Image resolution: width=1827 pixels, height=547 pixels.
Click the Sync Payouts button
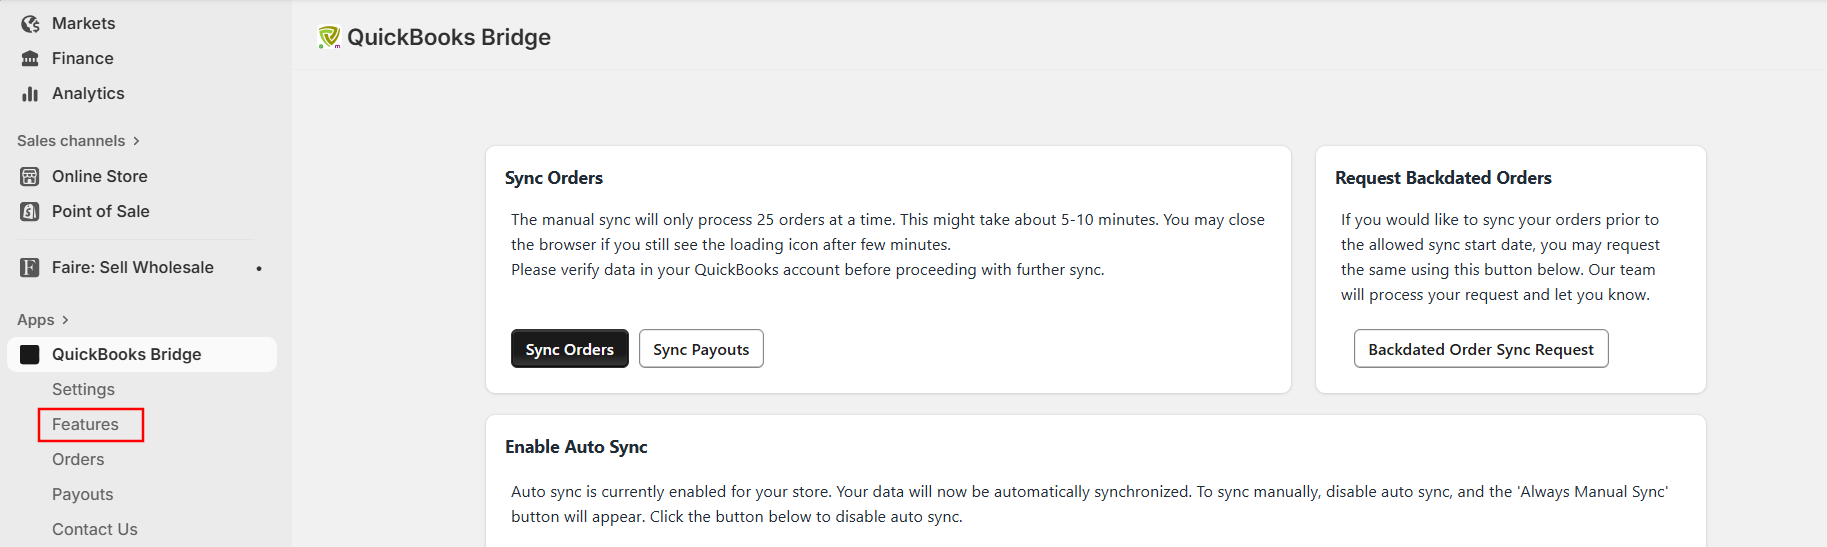pyautogui.click(x=701, y=349)
